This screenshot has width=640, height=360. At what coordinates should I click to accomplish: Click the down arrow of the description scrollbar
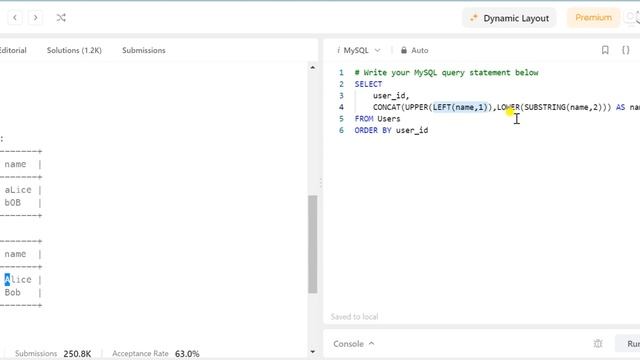point(313,351)
